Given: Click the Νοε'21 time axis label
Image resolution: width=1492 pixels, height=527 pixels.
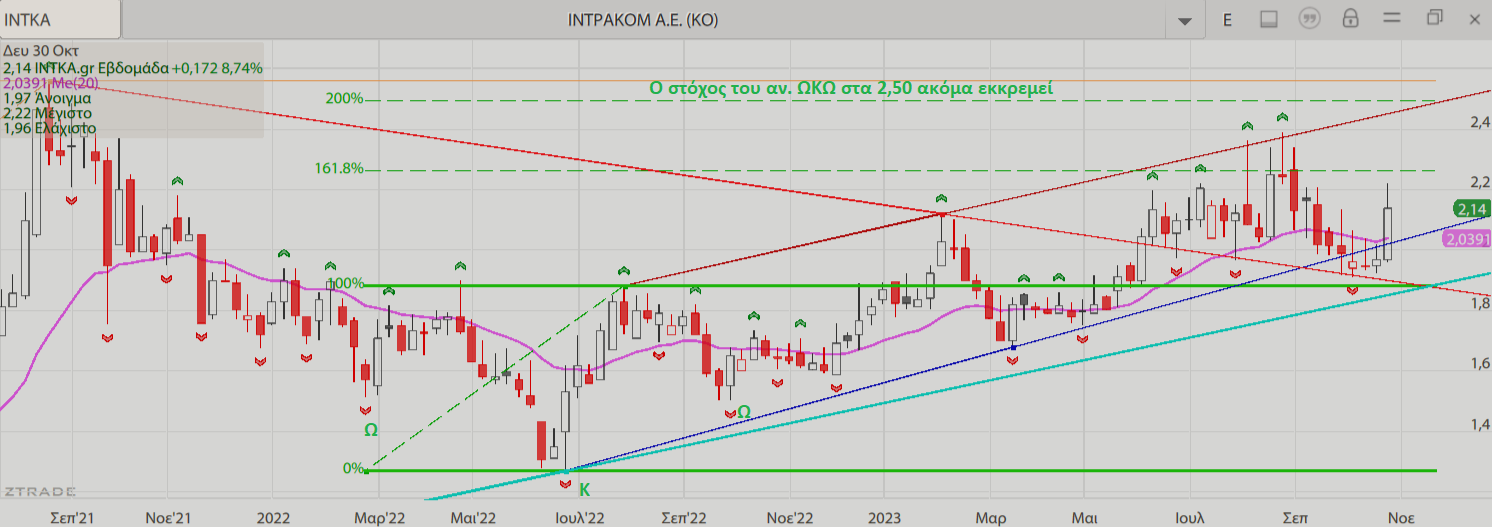Looking at the screenshot, I should click(x=168, y=518).
